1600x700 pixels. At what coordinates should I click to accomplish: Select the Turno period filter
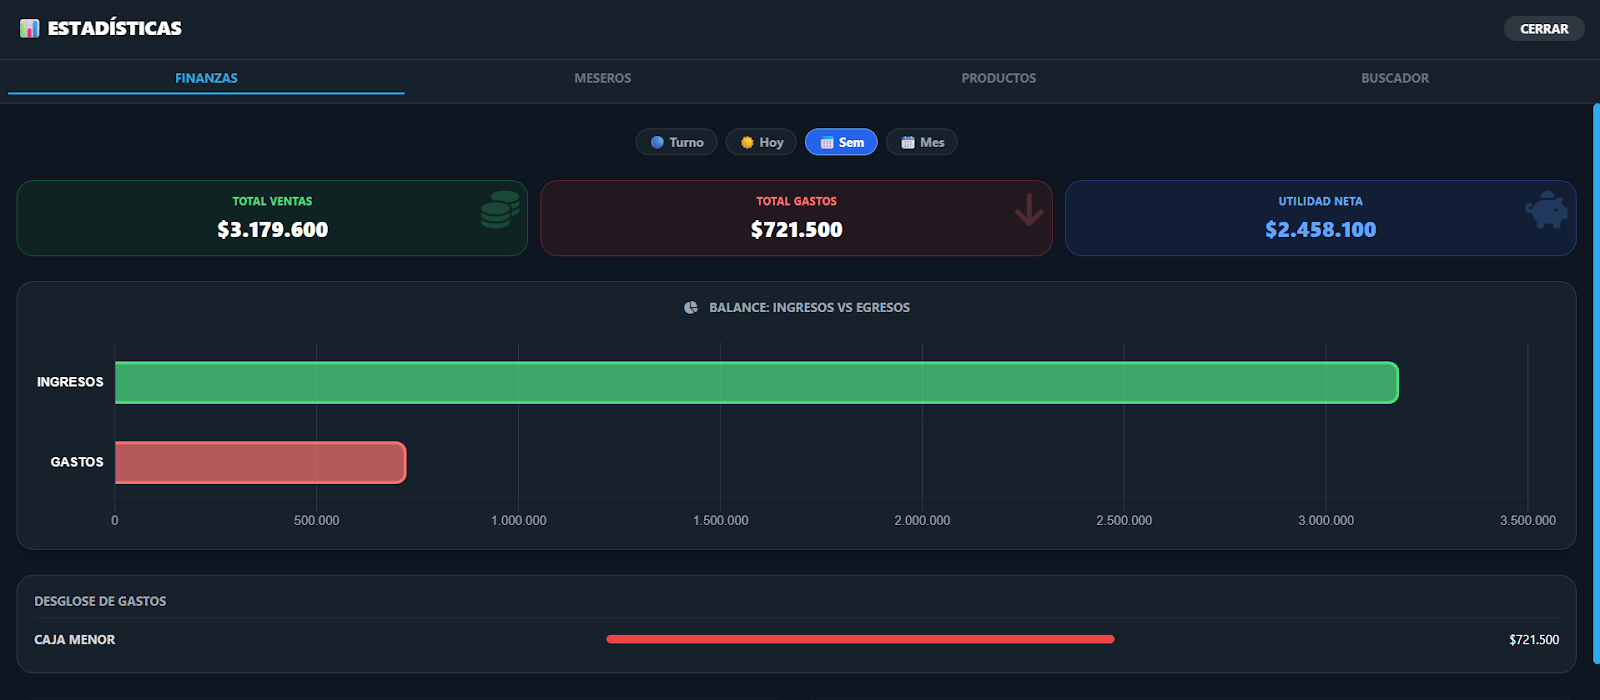coord(677,142)
